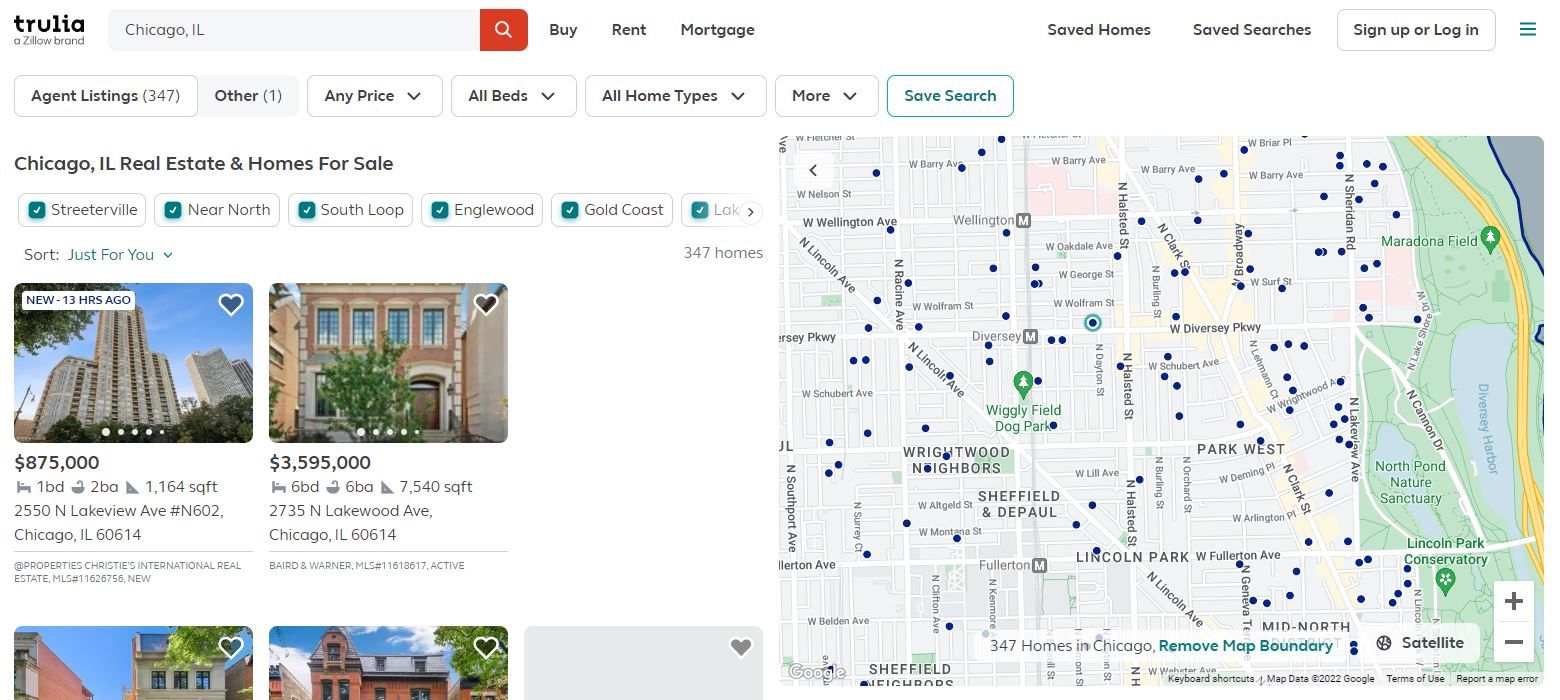1560x700 pixels.
Task: Click Report a map error link
Action: click(x=1497, y=679)
